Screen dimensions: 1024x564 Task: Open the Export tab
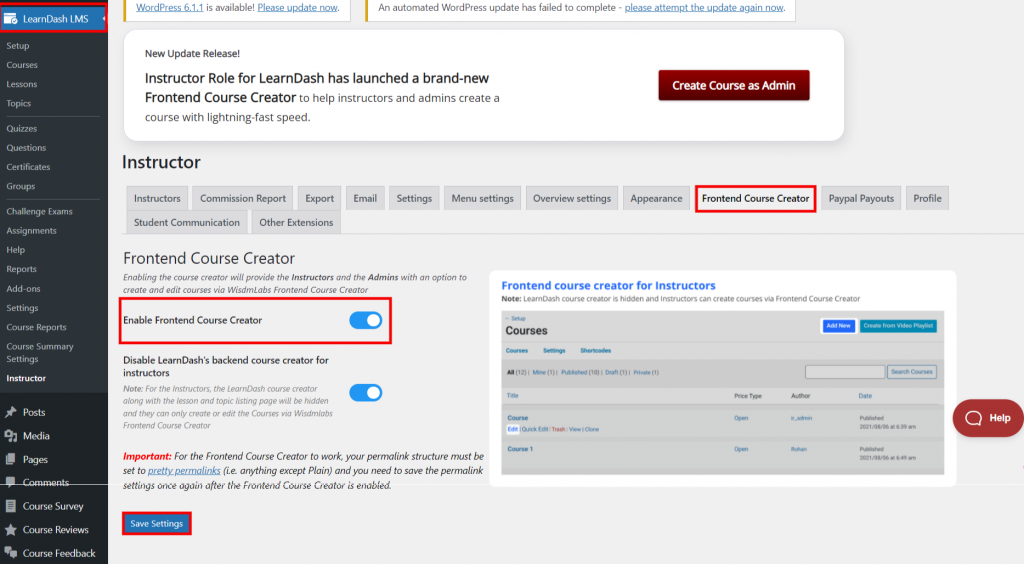319,198
